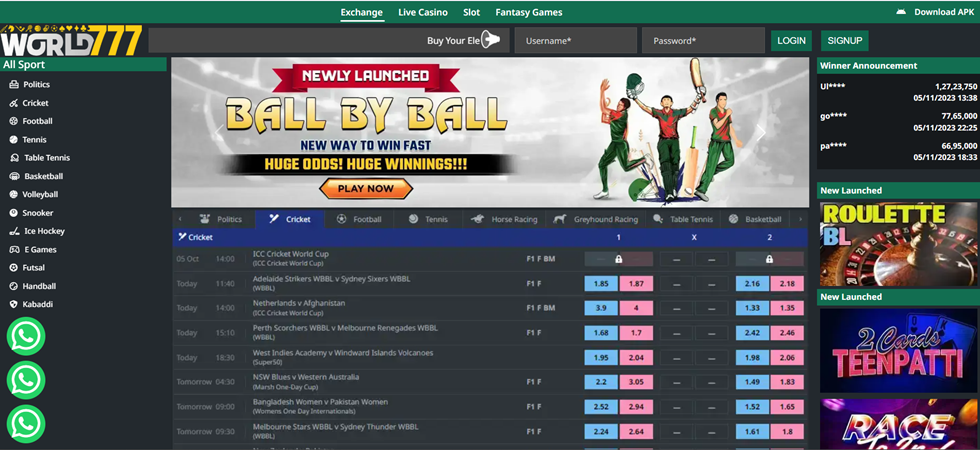Click the Snooker icon in the sidebar

pyautogui.click(x=13, y=213)
